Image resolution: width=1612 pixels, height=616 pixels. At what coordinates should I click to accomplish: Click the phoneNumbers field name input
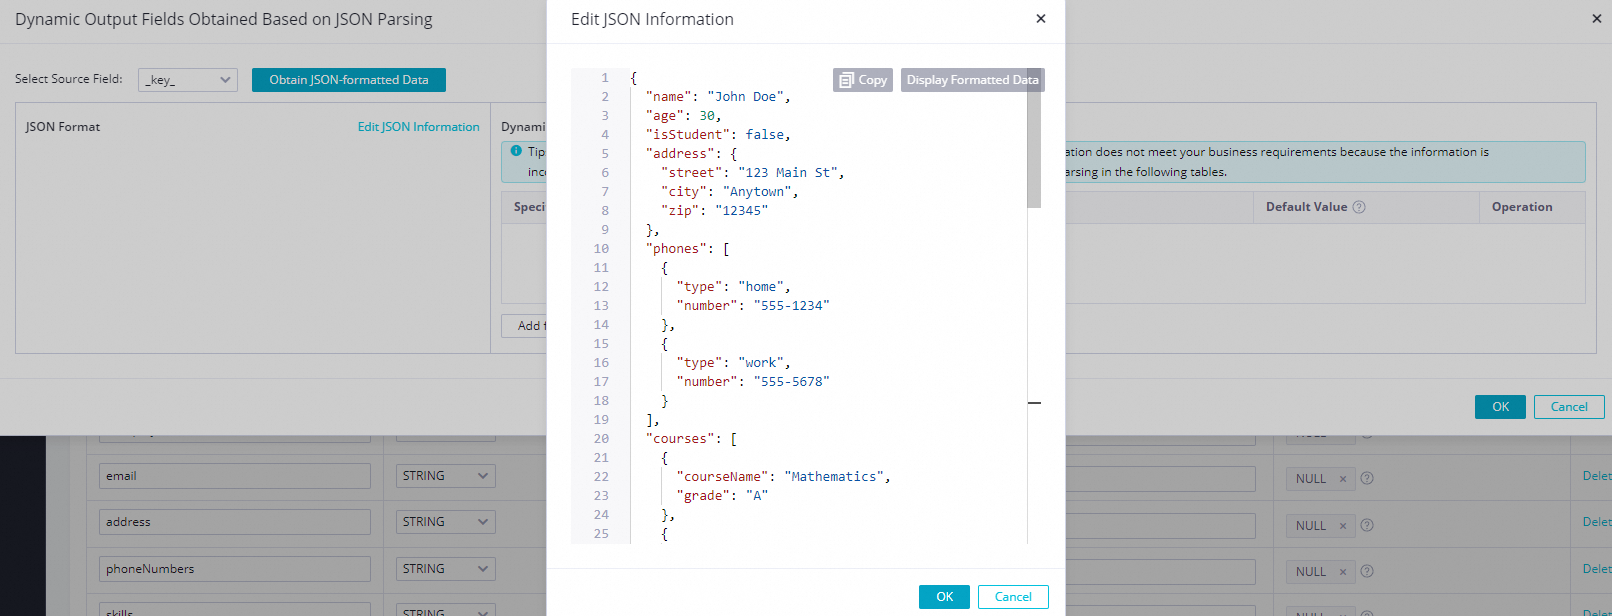point(235,569)
